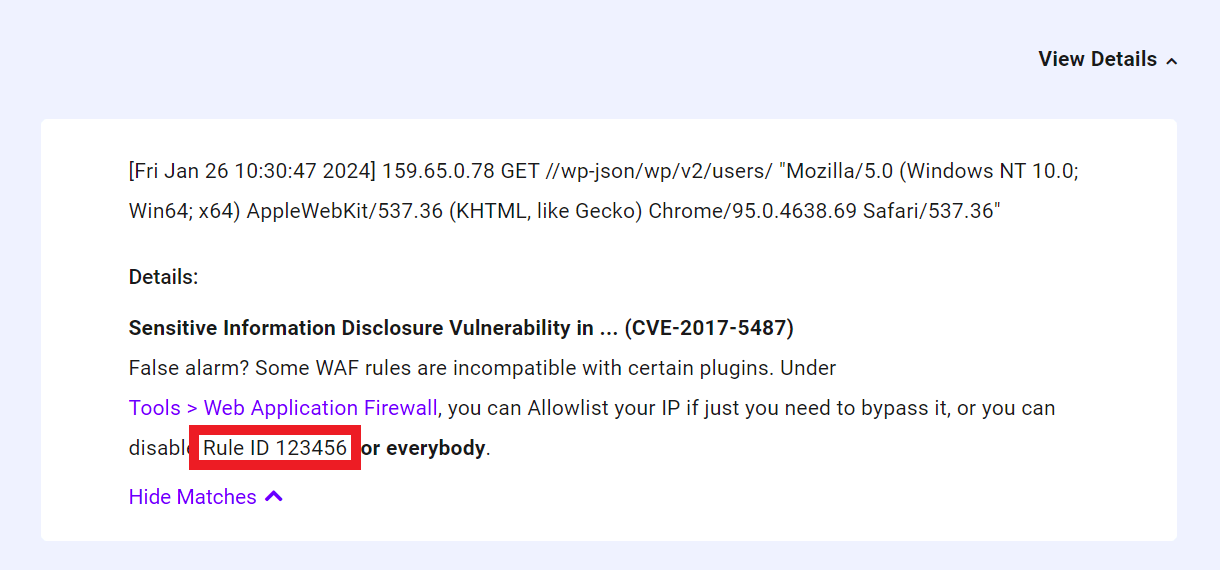Screen dimensions: 1220x570
Task: Click the Mozilla/5.0 user agent text
Action: click(x=836, y=170)
